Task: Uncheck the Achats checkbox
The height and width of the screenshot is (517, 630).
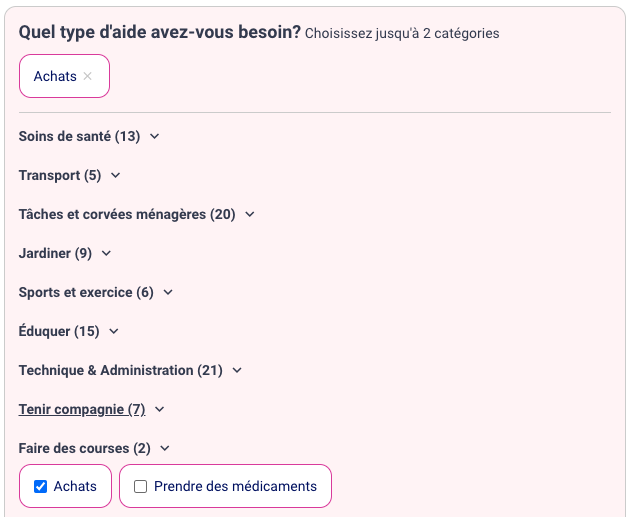Action: point(41,487)
